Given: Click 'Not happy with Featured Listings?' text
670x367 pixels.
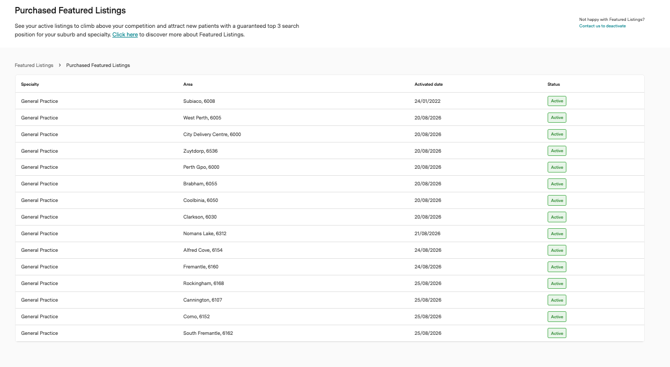Looking at the screenshot, I should pyautogui.click(x=611, y=20).
